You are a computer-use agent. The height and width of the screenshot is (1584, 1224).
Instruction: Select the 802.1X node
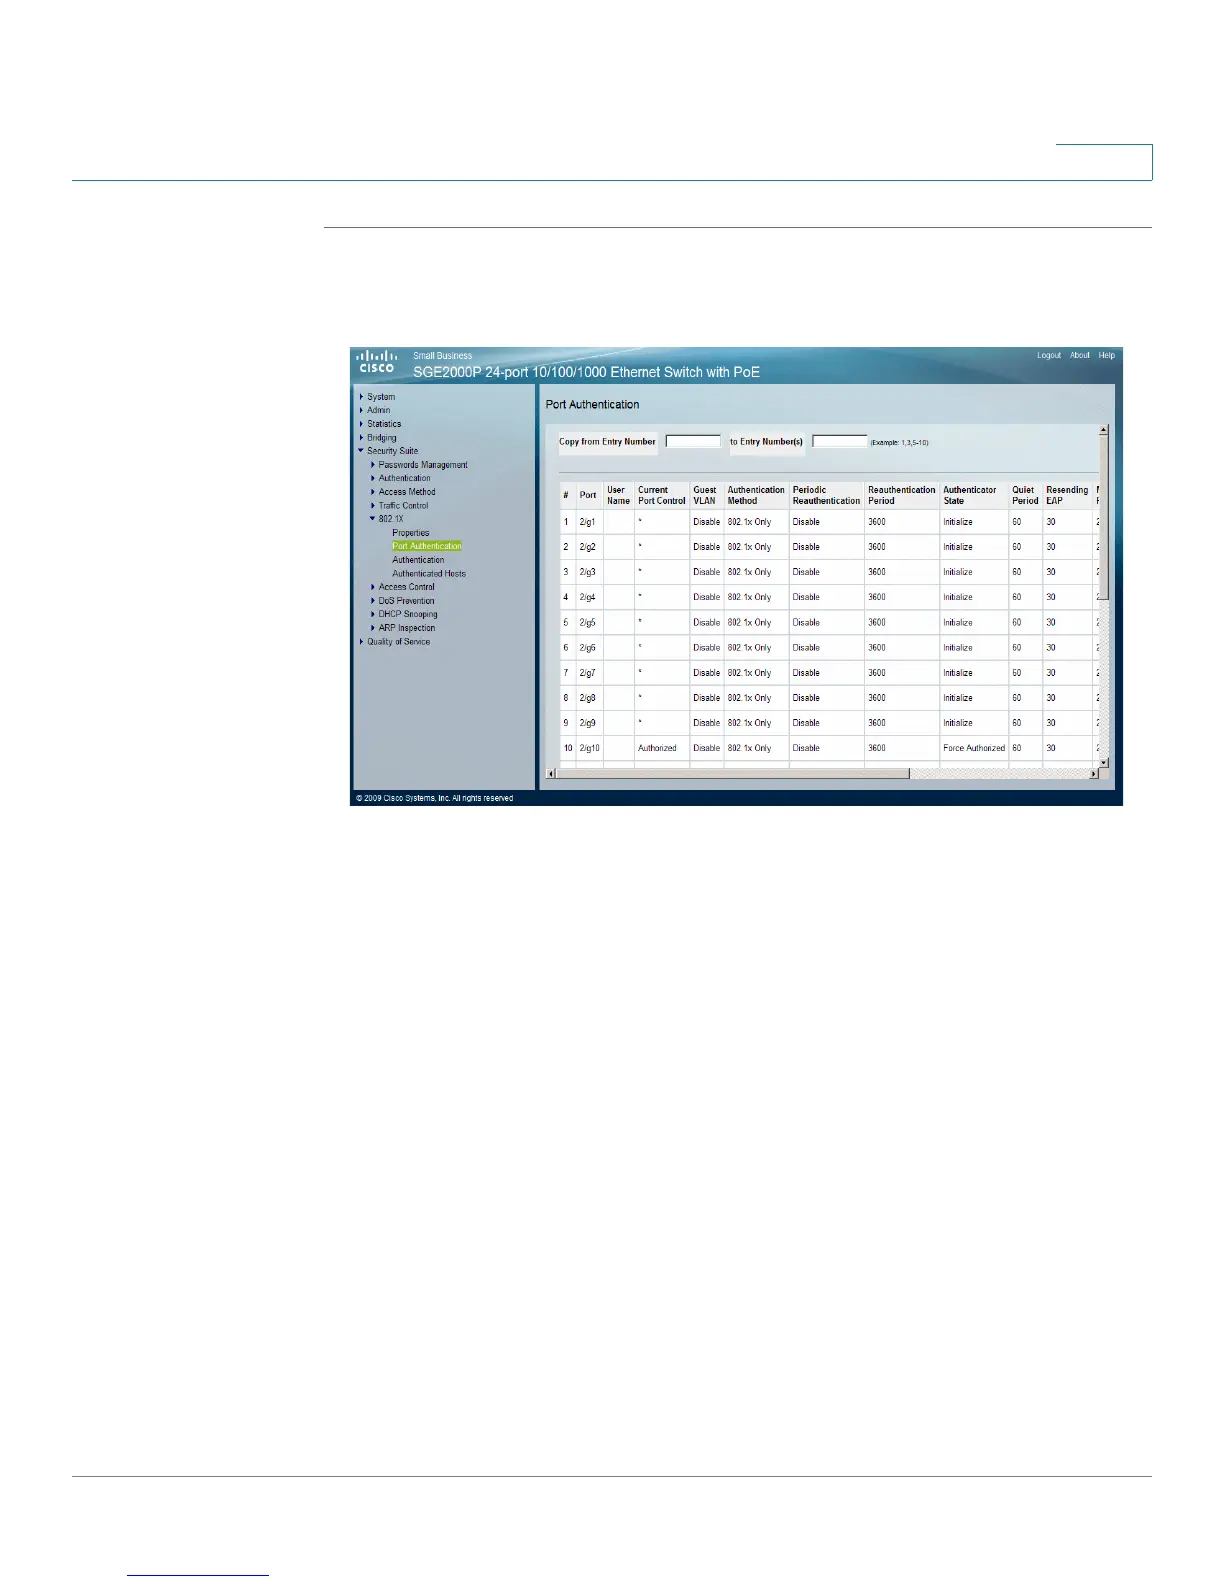coord(391,519)
